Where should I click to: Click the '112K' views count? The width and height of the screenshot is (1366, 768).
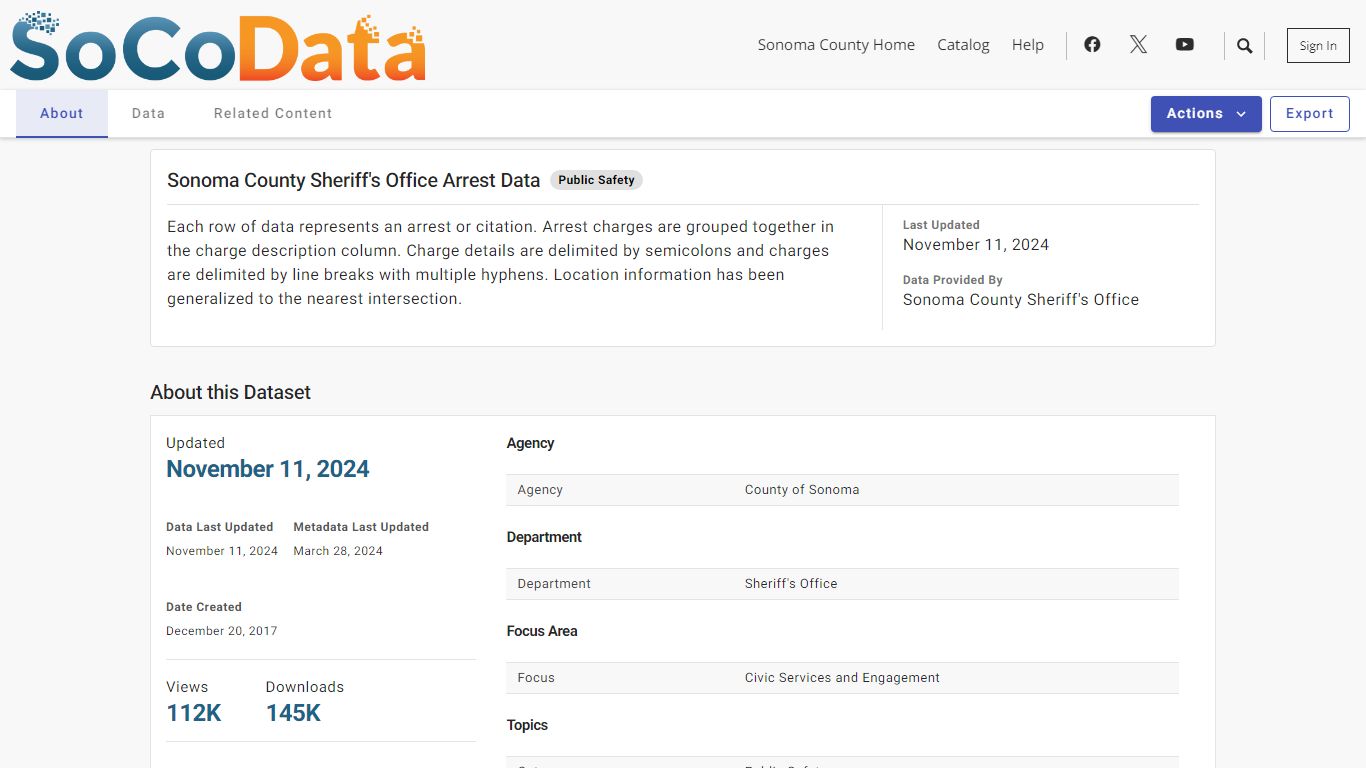click(194, 713)
